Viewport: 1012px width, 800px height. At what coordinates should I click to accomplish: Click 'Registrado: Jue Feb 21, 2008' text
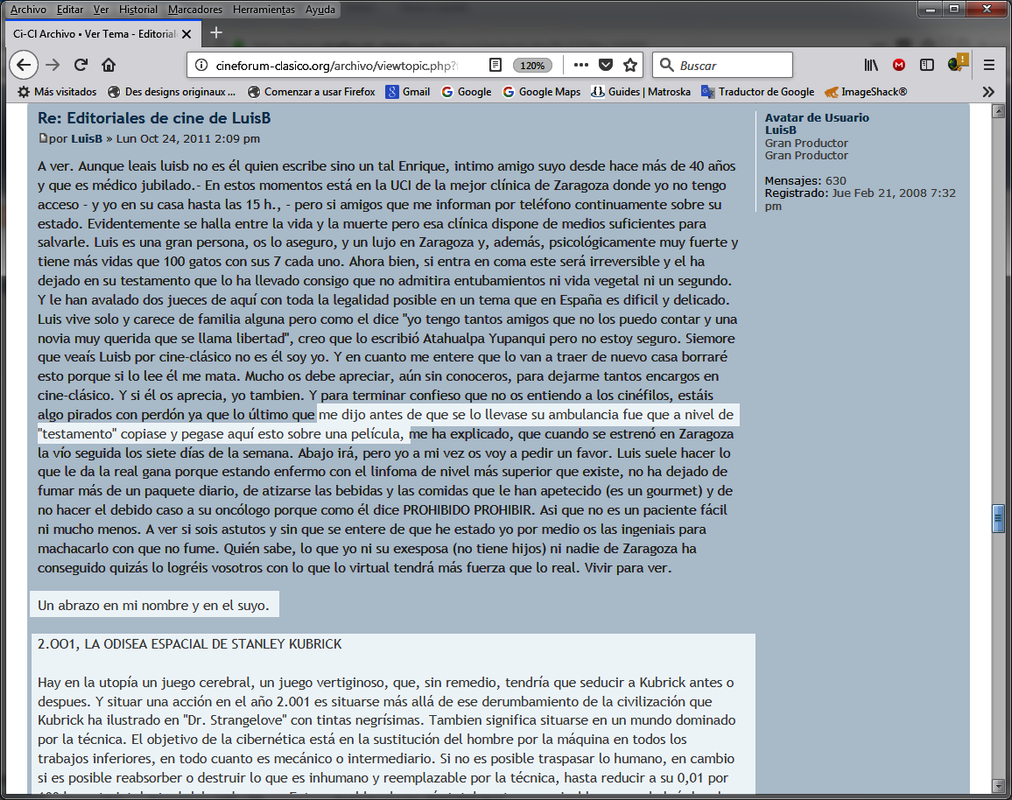pos(847,193)
